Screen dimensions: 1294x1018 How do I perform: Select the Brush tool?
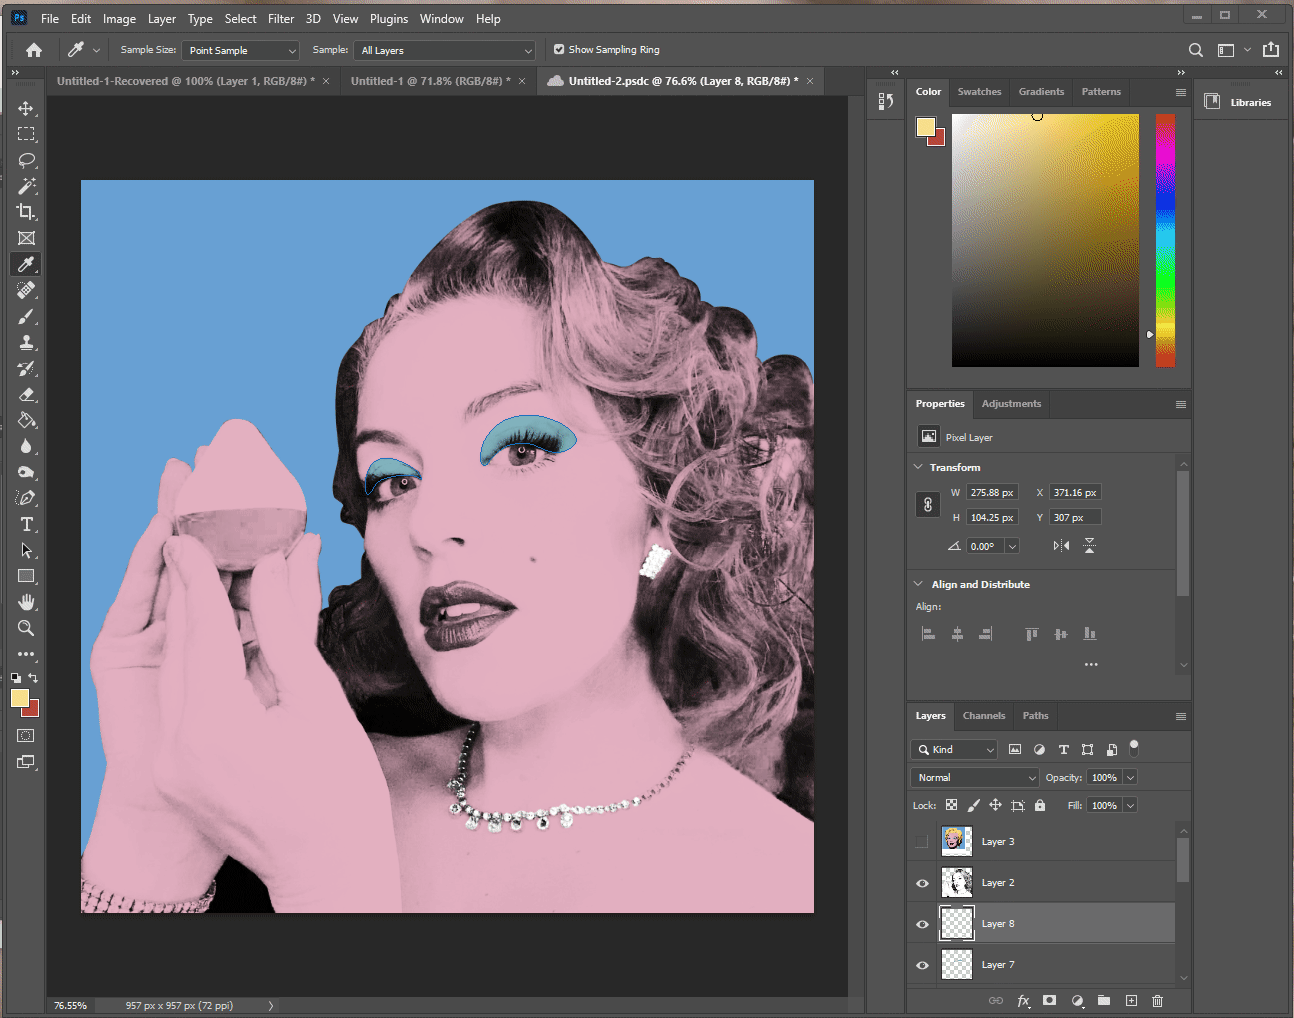(x=26, y=316)
